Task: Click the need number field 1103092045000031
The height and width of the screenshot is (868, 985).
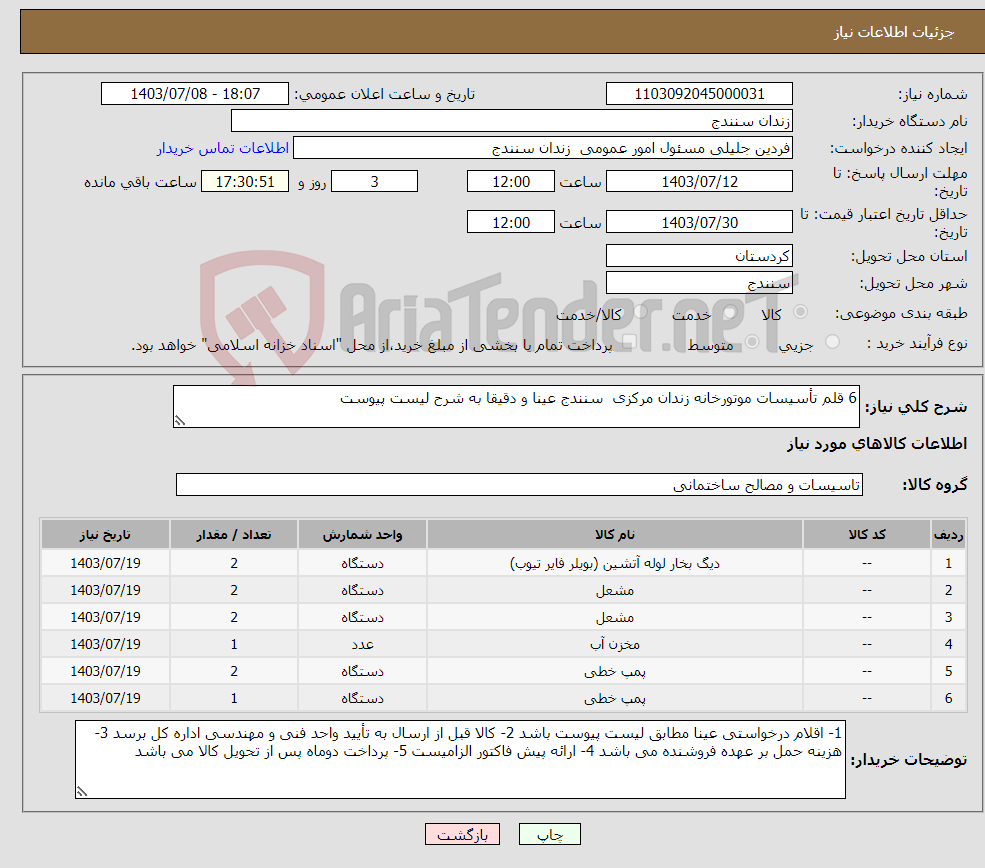Action: coord(699,94)
